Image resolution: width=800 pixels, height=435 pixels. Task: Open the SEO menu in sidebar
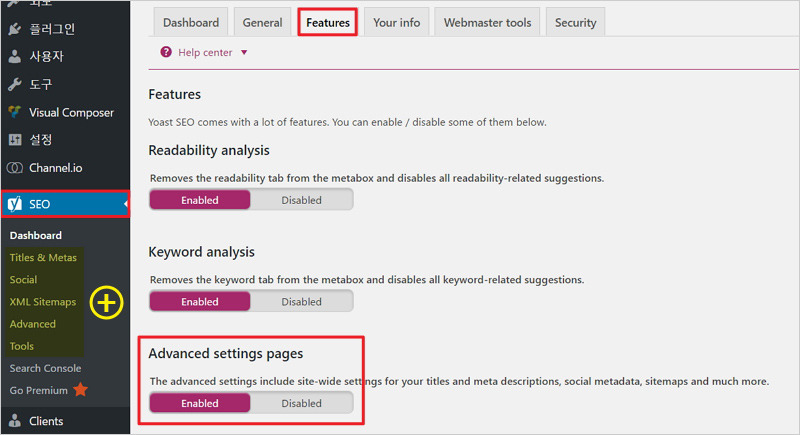pyautogui.click(x=65, y=204)
